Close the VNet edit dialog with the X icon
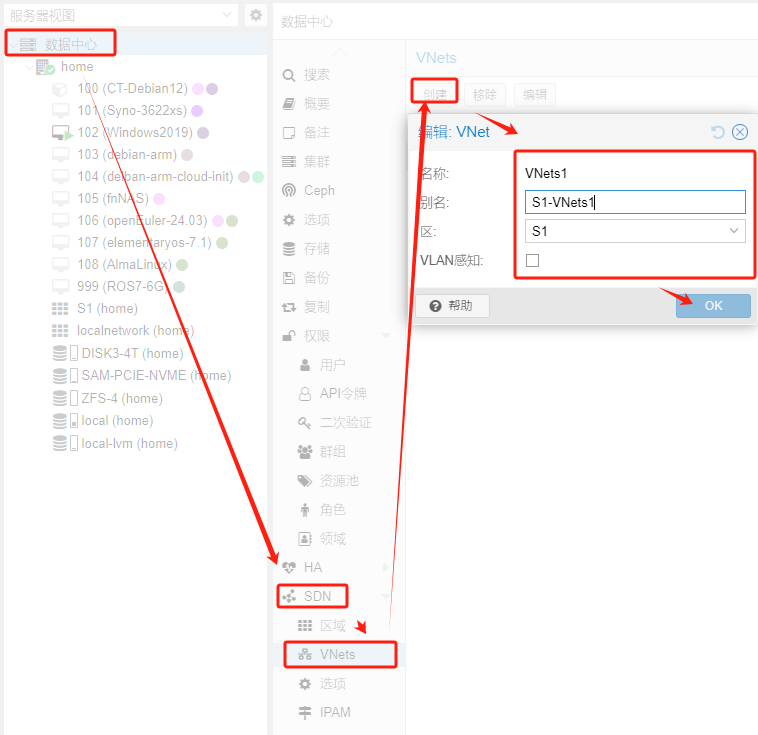 click(740, 132)
